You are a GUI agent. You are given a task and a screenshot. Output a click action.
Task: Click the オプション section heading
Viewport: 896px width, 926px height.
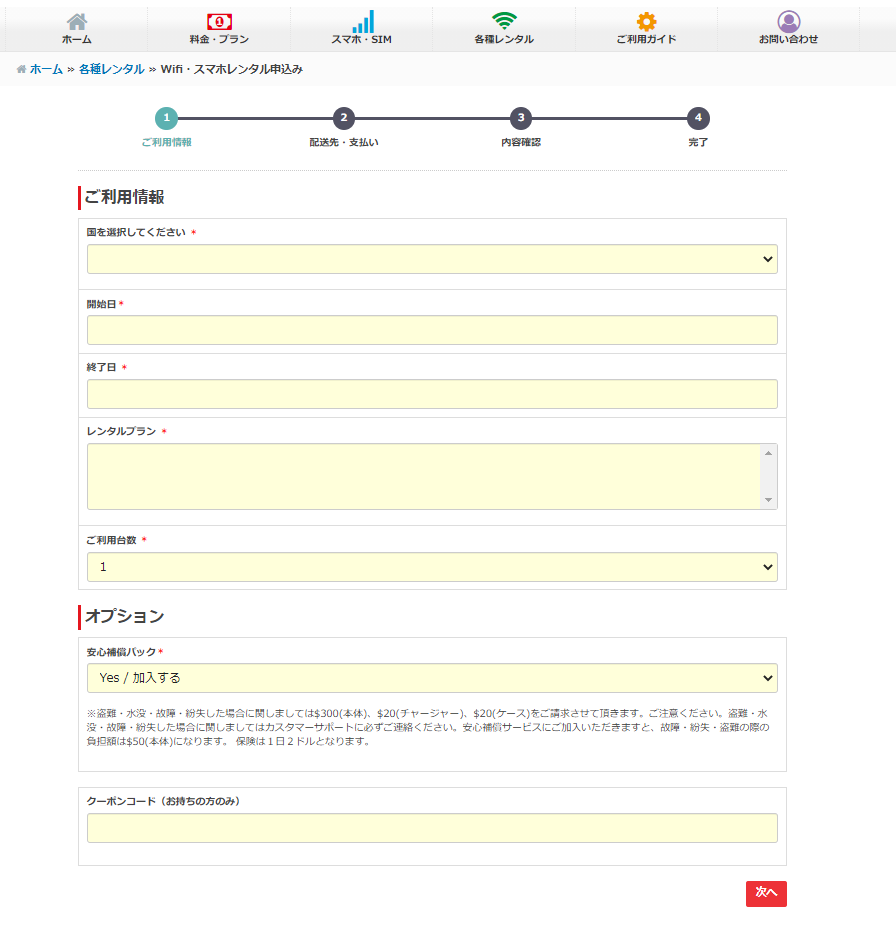click(125, 617)
